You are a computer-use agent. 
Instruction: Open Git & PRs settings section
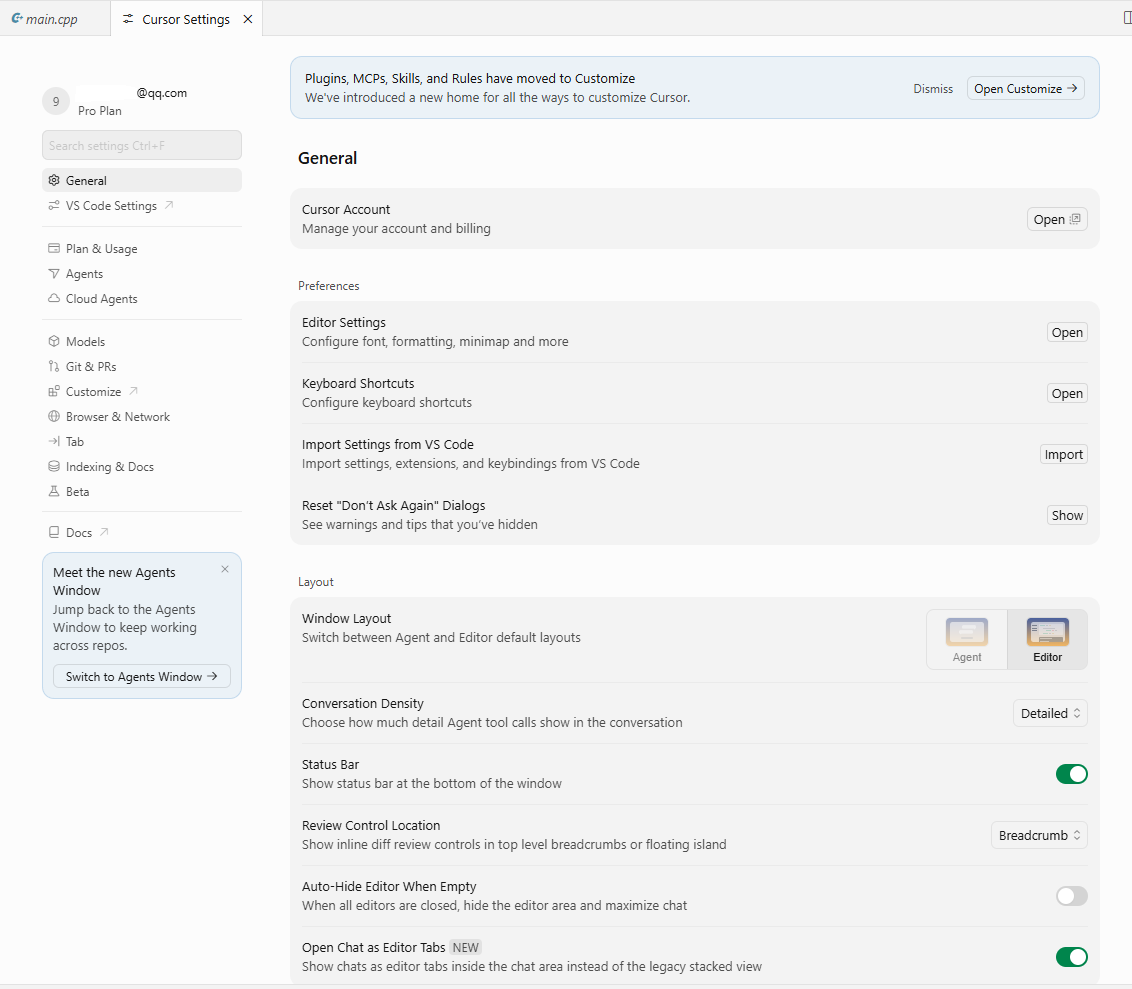[x=142, y=366]
